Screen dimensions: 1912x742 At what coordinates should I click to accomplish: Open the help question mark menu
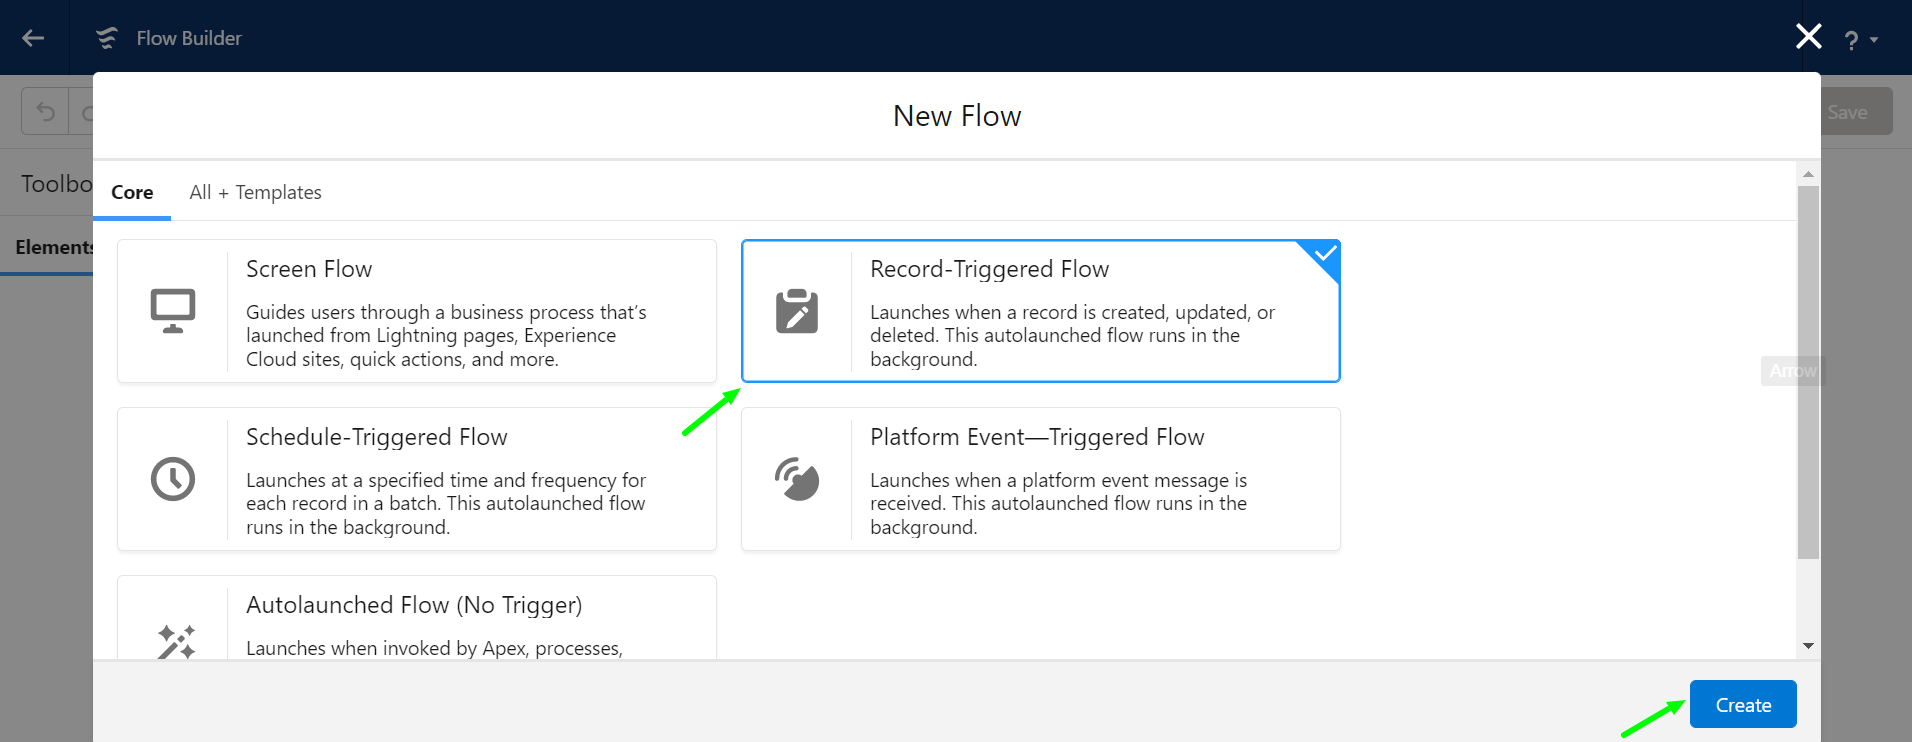pyautogui.click(x=1860, y=40)
